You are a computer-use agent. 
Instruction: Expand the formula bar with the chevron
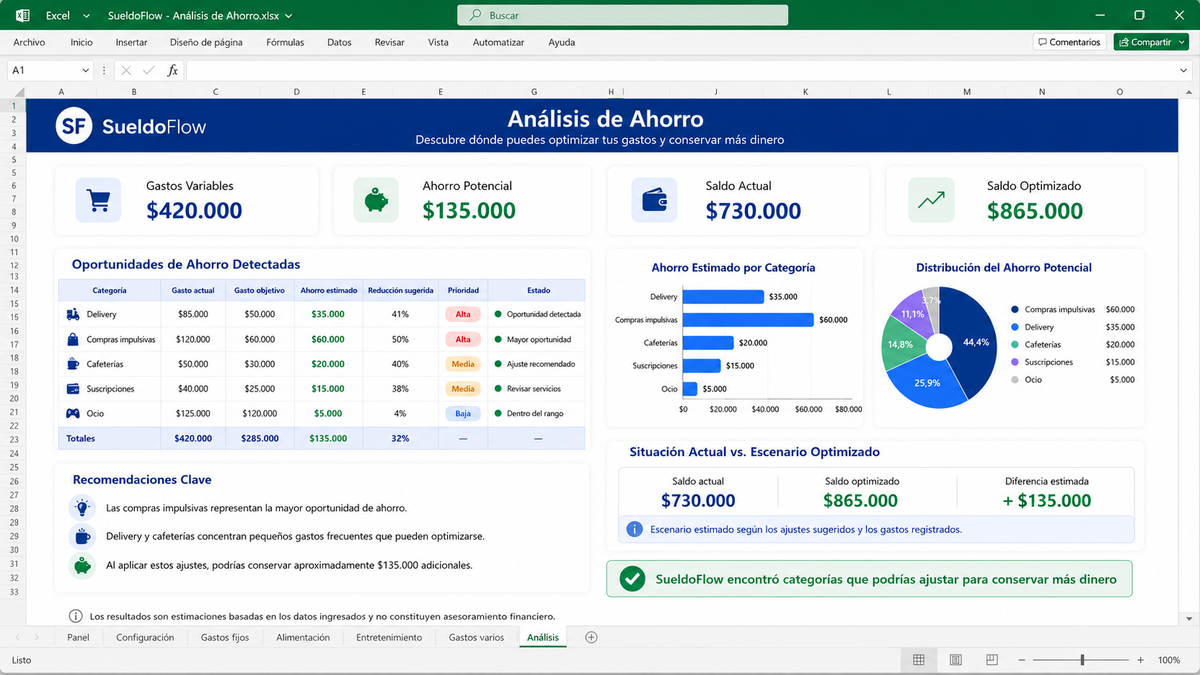[1183, 71]
